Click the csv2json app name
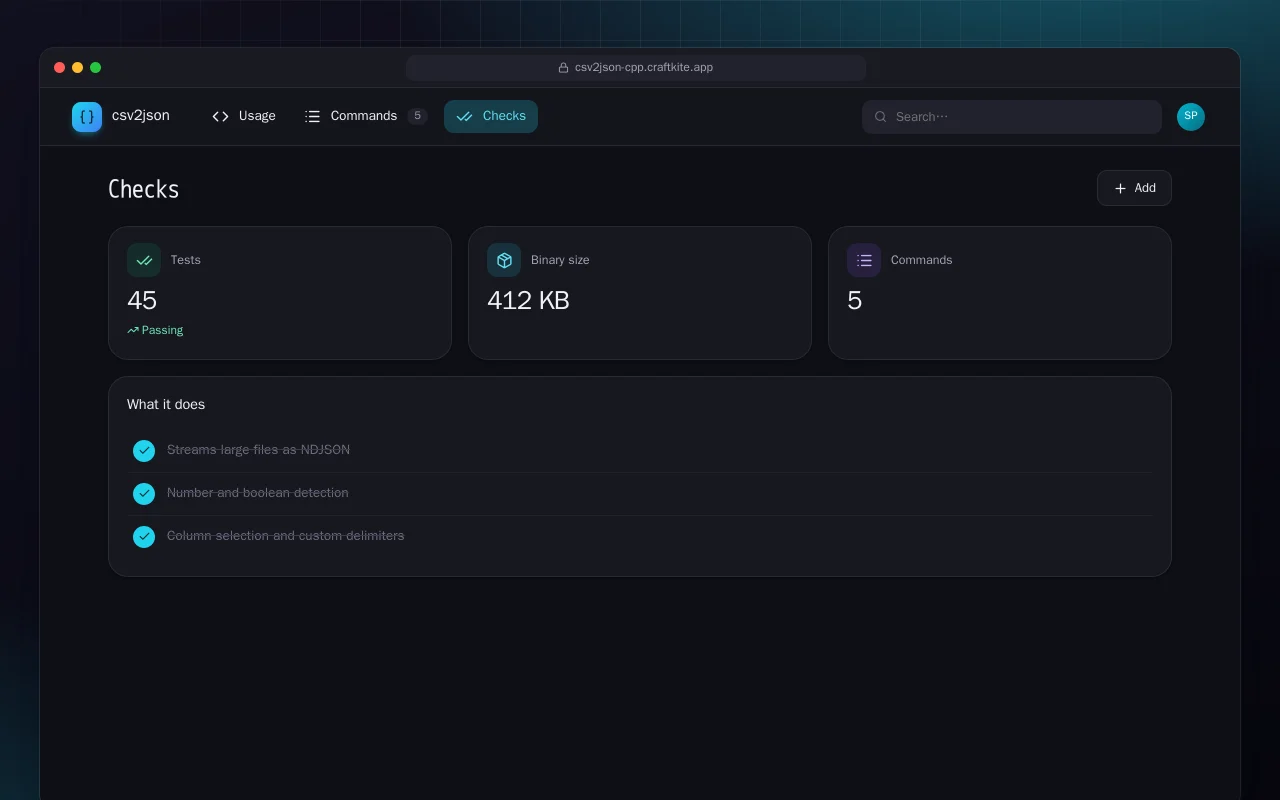 141,116
